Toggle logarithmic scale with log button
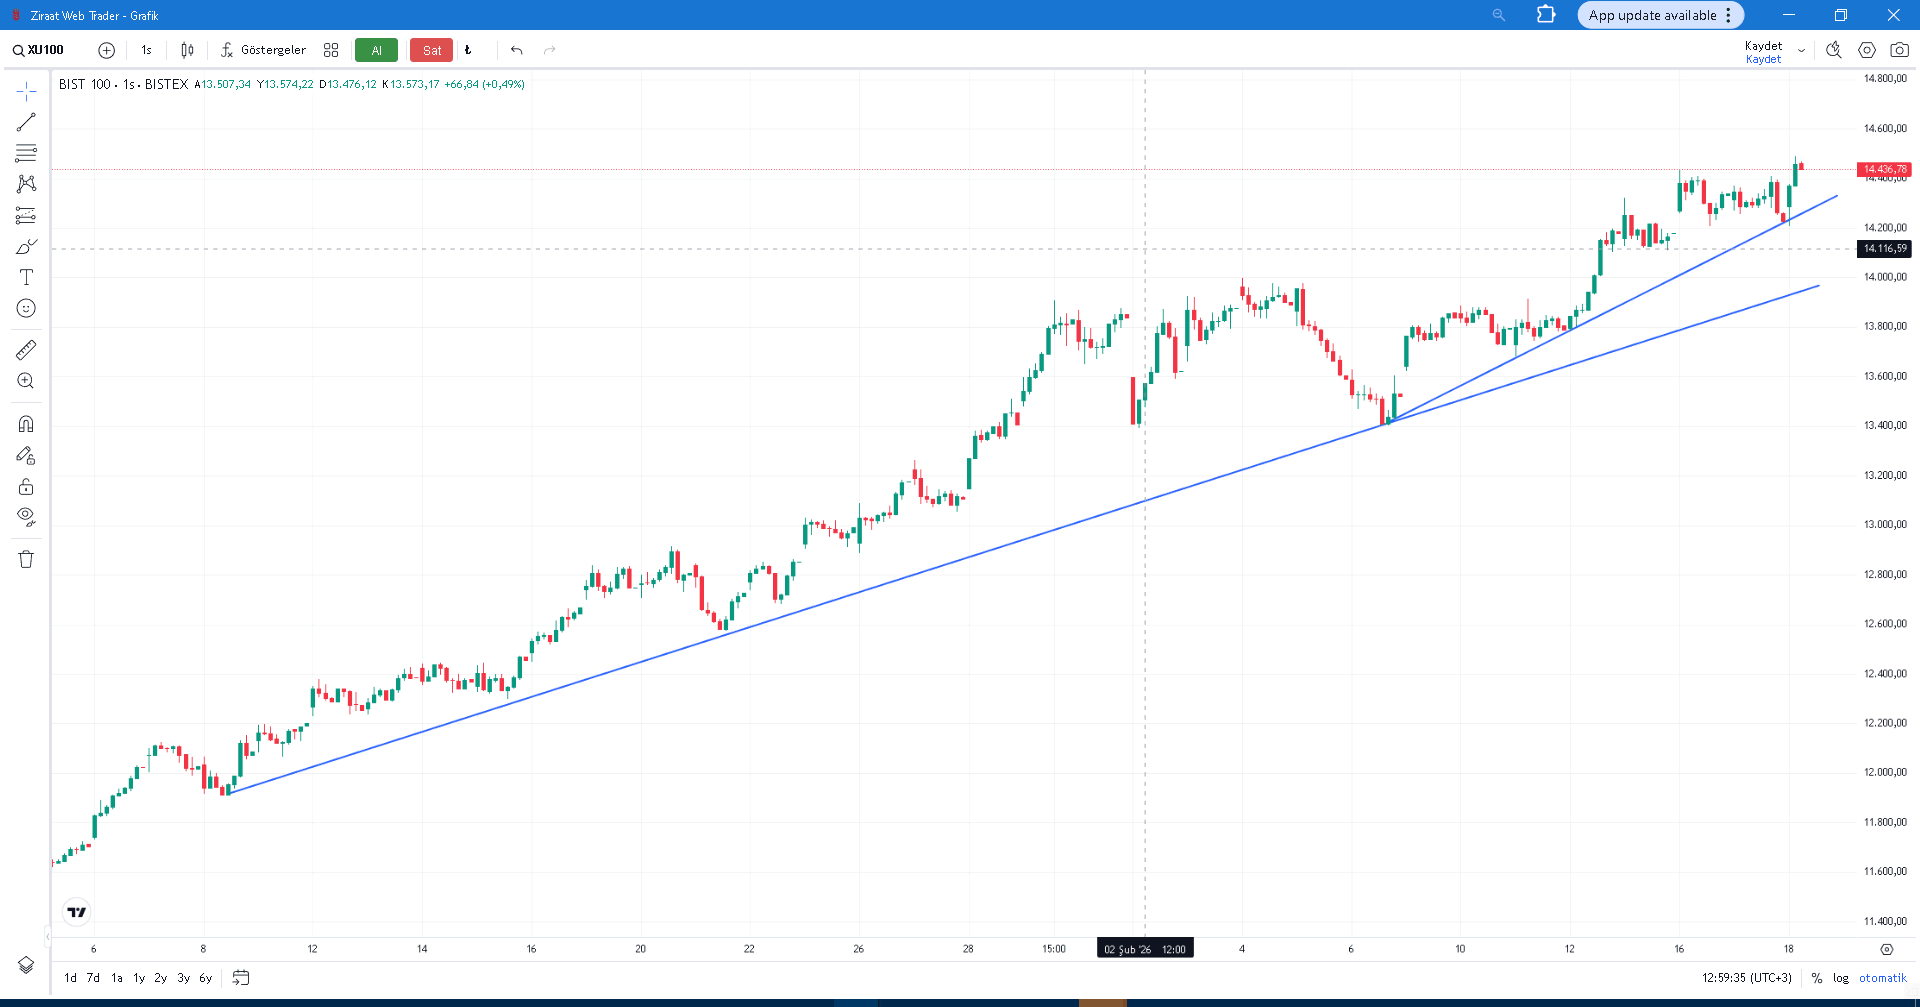Viewport: 1920px width, 1007px height. pos(1840,978)
